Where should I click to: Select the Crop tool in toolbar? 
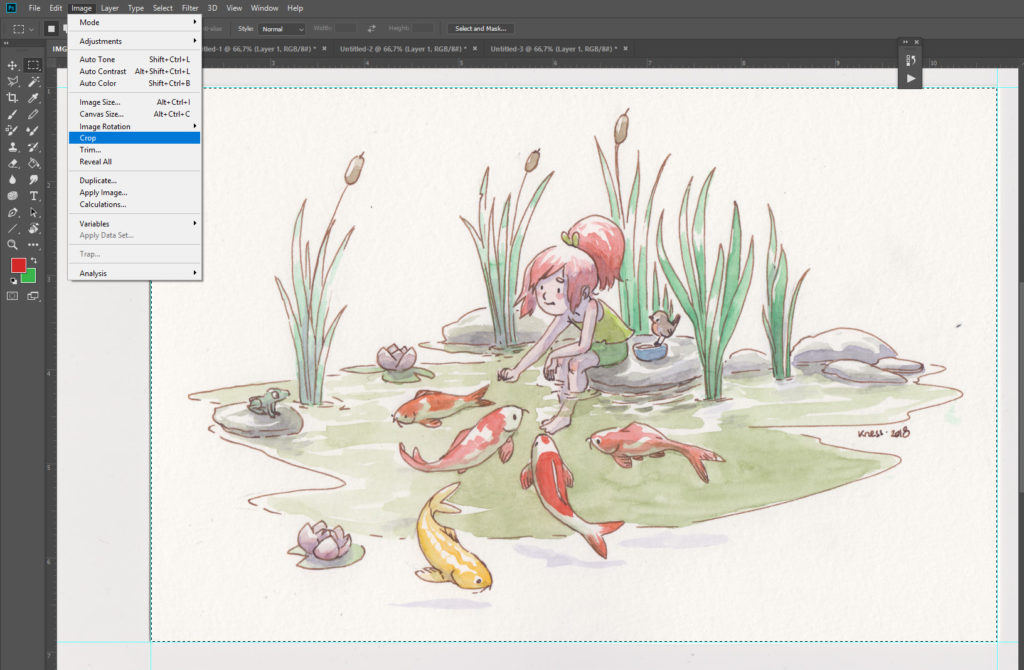click(x=13, y=98)
